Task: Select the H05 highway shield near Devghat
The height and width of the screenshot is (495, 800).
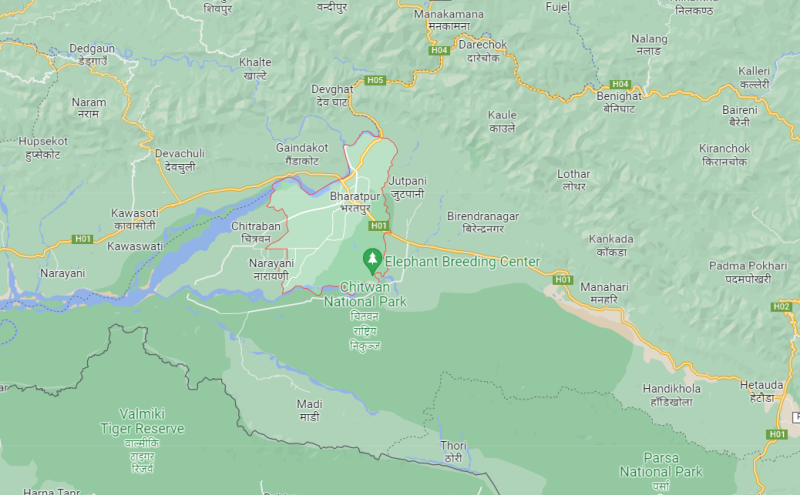Action: coord(375,80)
